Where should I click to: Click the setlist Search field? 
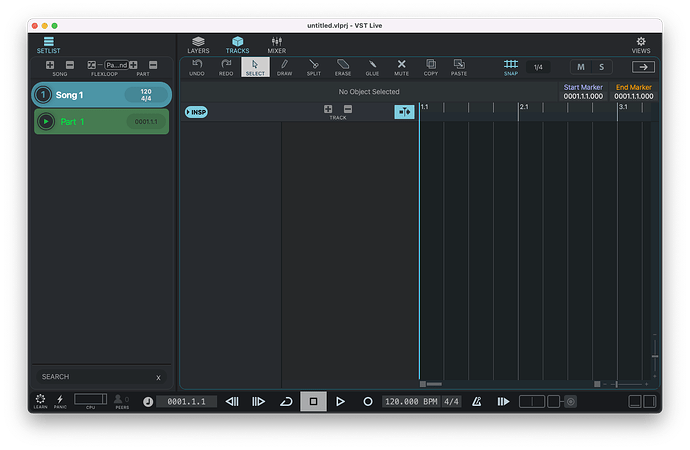[x=95, y=377]
